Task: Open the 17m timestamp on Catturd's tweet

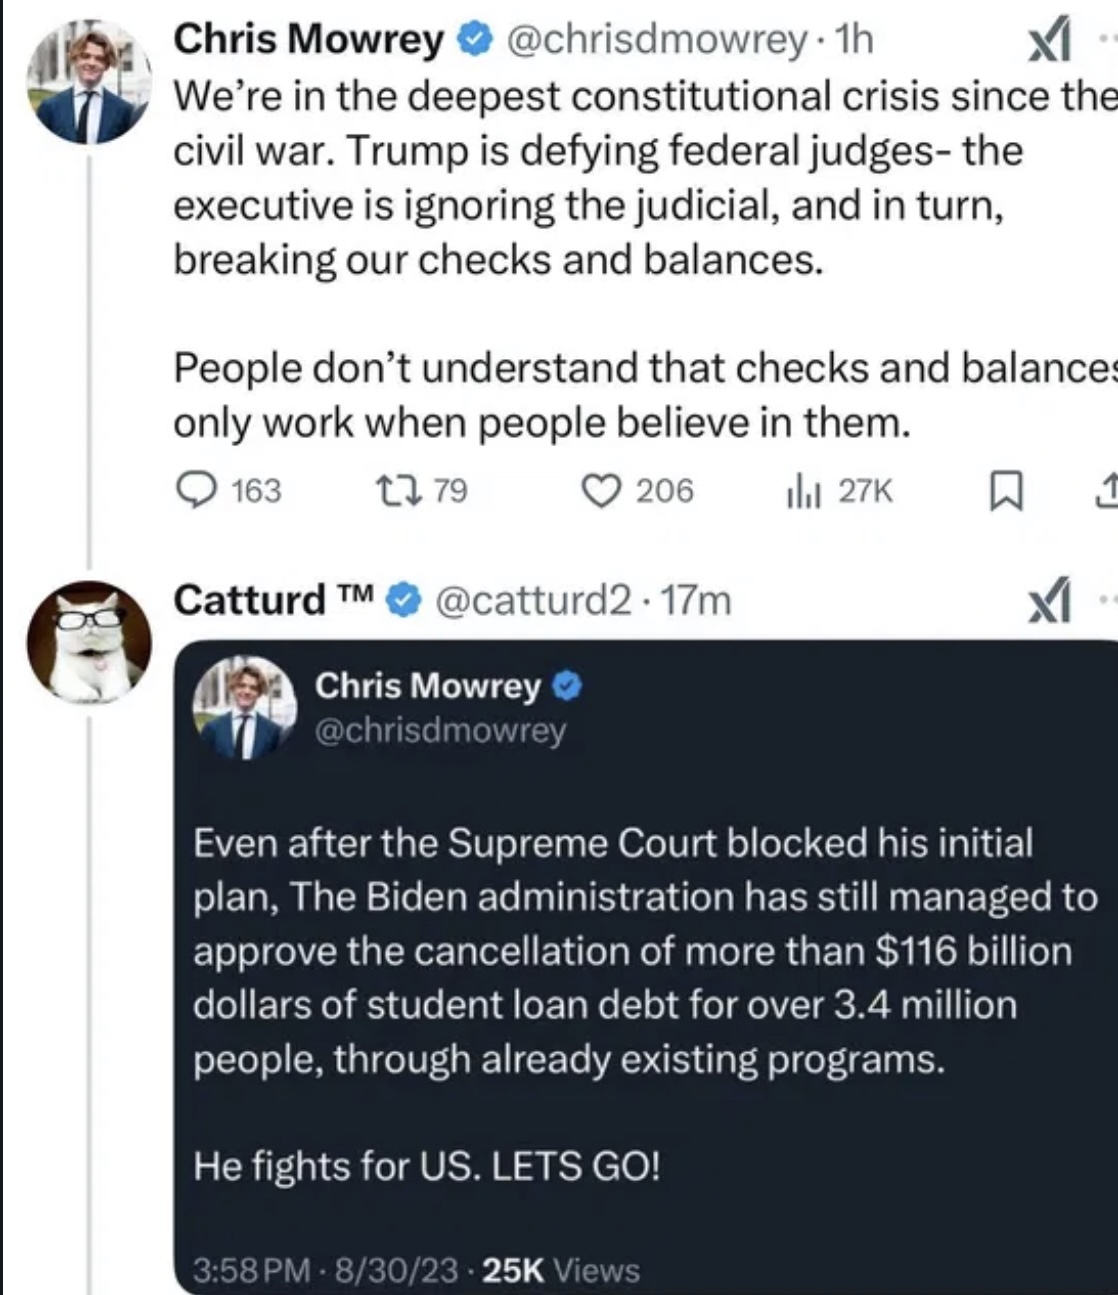Action: click(x=697, y=600)
